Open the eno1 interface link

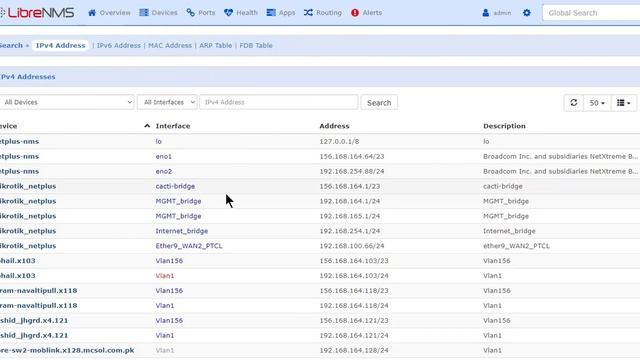164,156
